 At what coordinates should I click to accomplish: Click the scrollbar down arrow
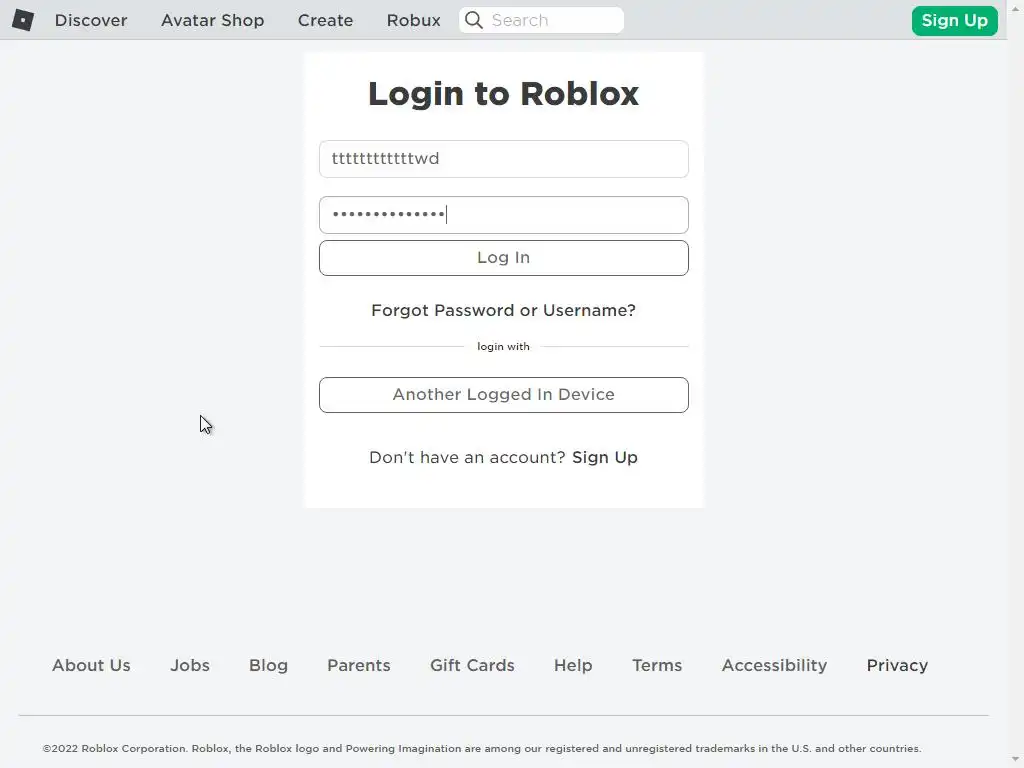click(x=1016, y=758)
